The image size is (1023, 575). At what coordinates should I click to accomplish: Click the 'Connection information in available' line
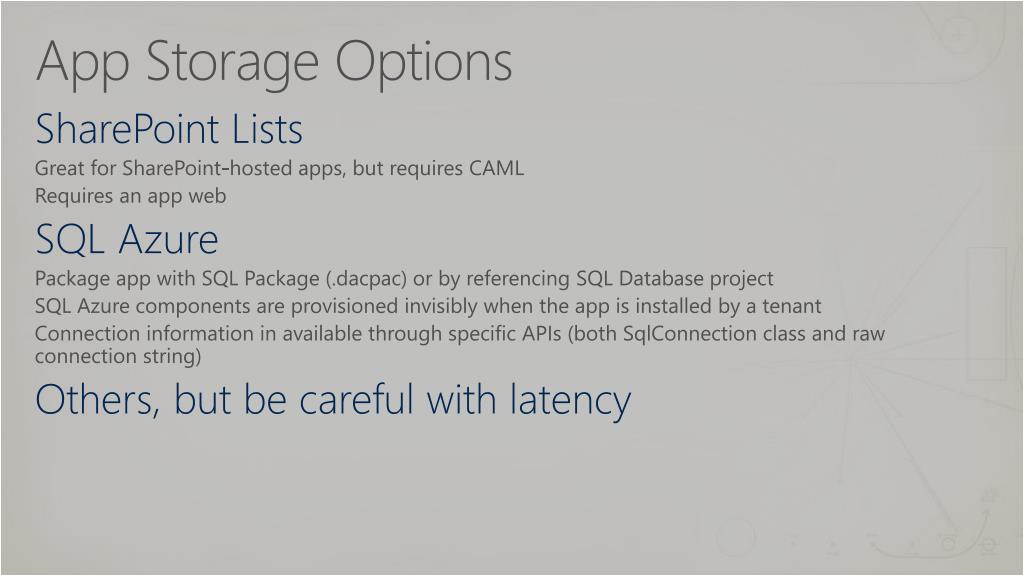pyautogui.click(x=460, y=334)
